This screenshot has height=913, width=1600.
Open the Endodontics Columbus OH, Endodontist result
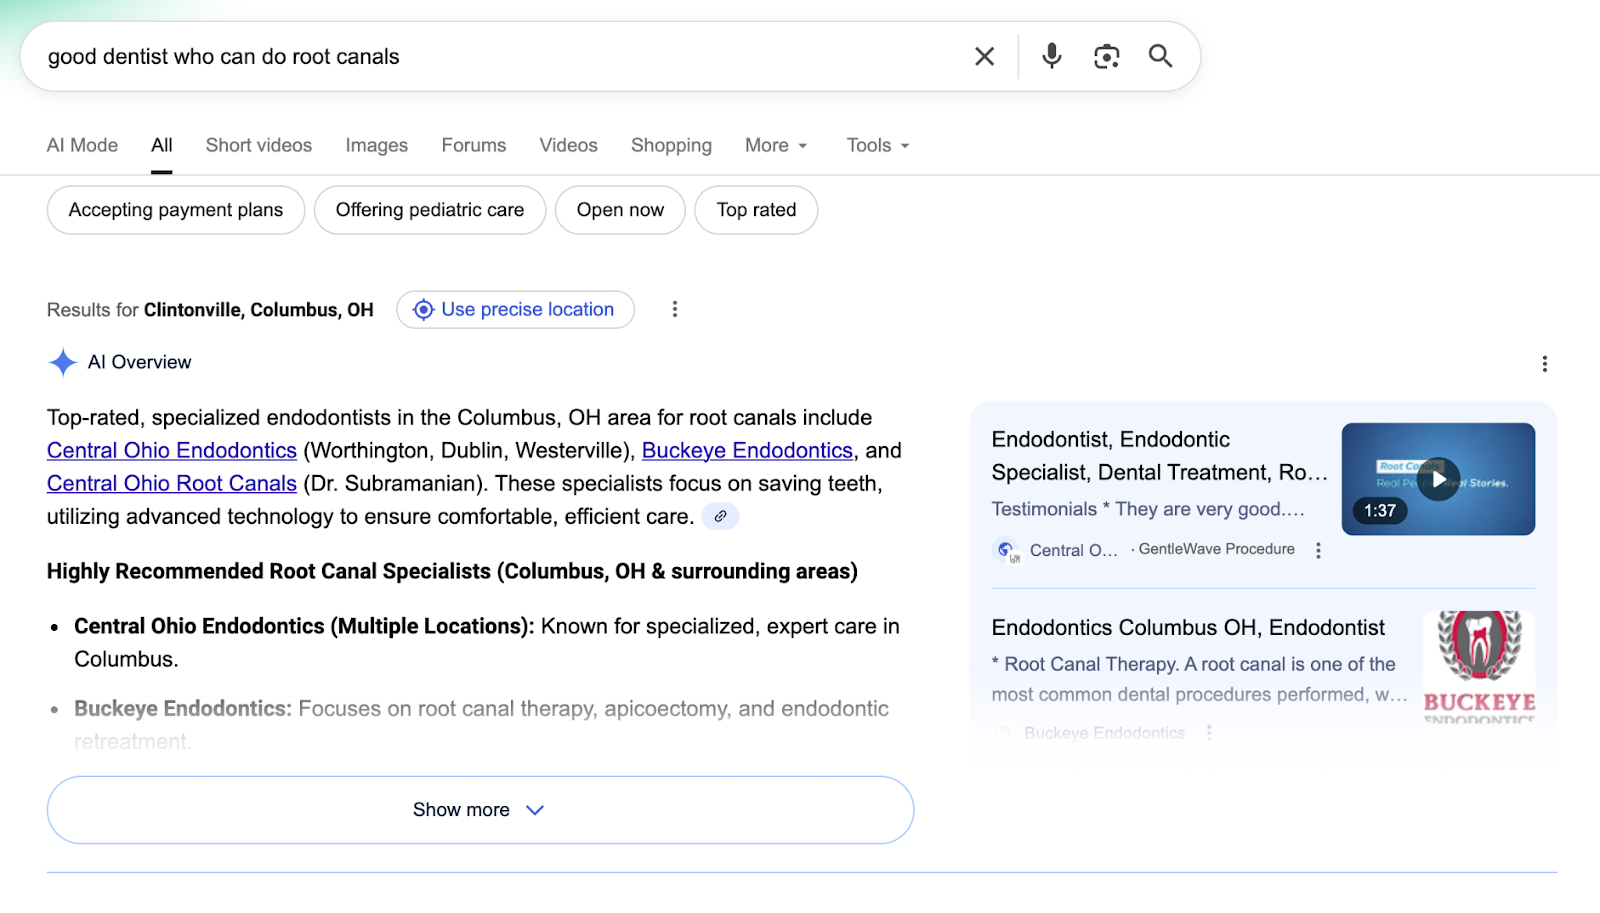coord(1188,628)
